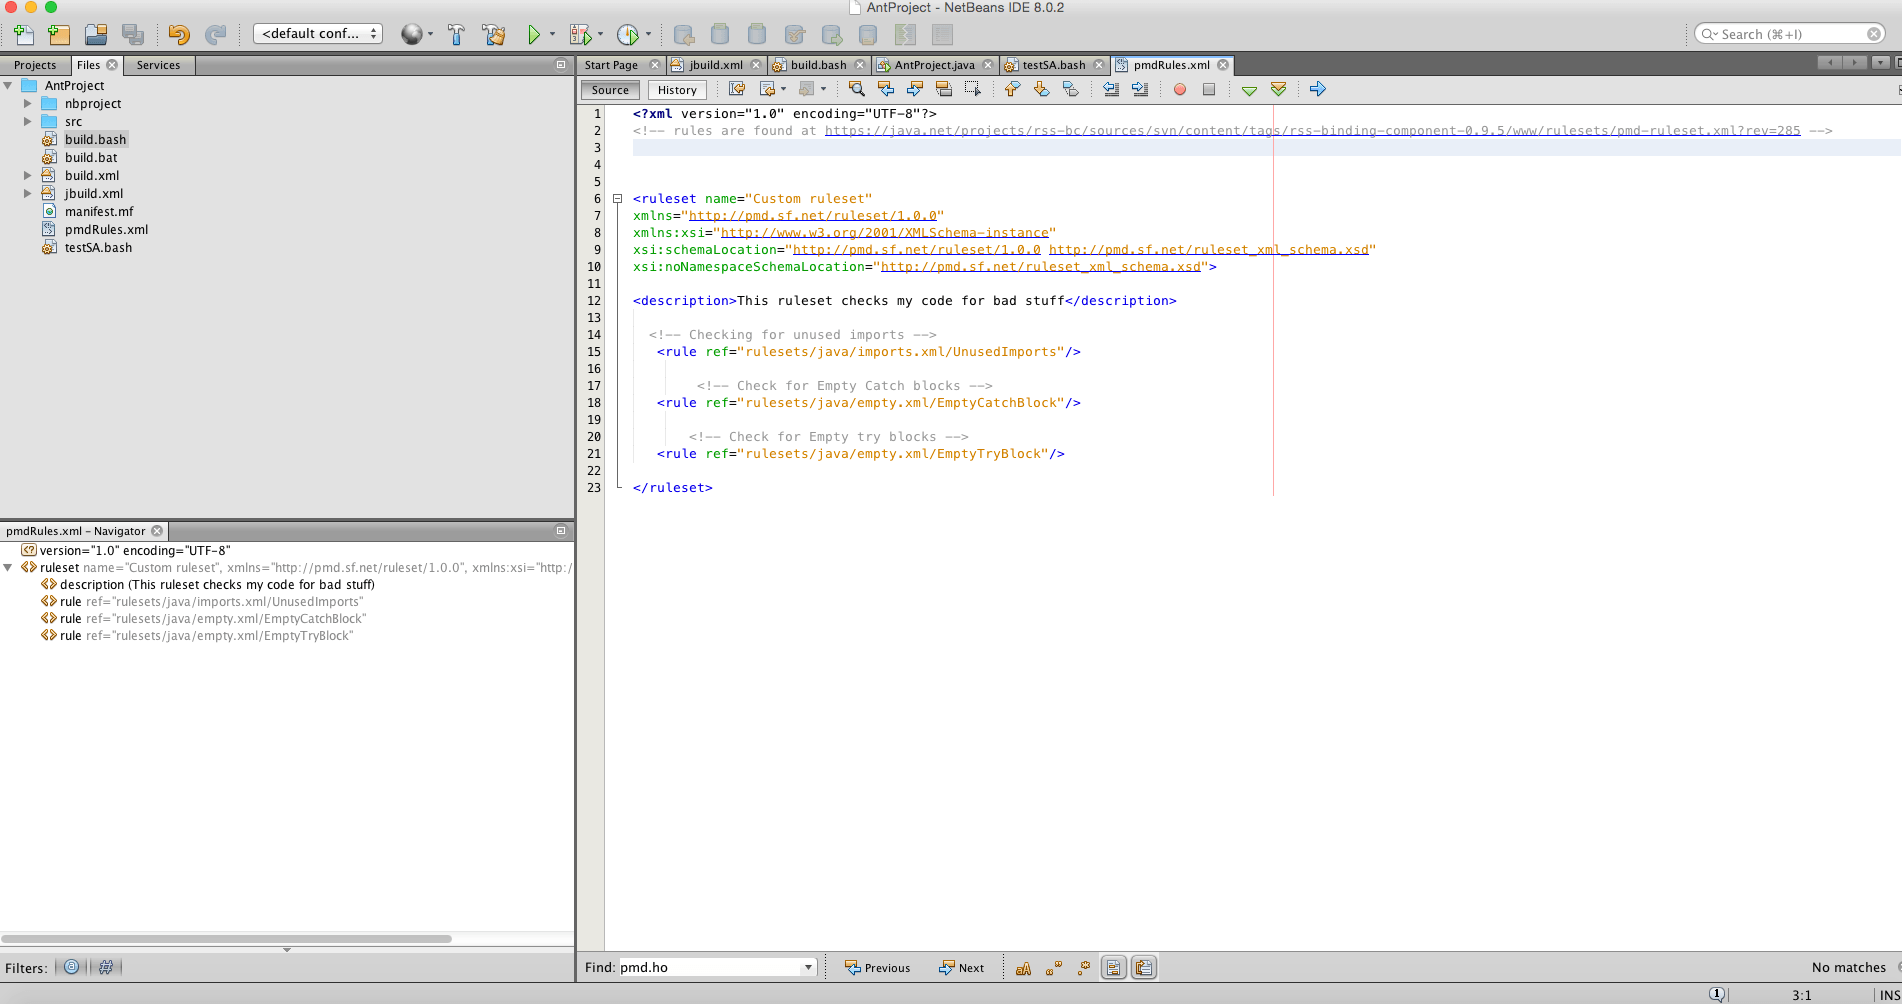Click the Open Project folder icon
Image resolution: width=1902 pixels, height=1004 pixels.
[x=96, y=35]
